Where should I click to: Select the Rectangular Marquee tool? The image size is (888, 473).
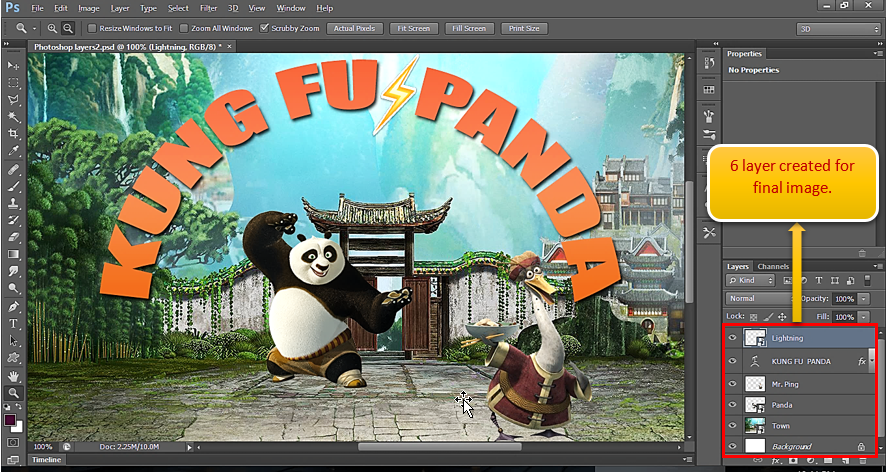[14, 83]
